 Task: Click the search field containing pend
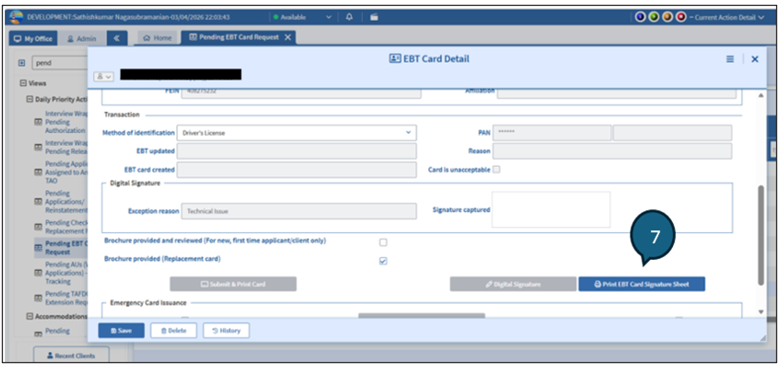60,64
